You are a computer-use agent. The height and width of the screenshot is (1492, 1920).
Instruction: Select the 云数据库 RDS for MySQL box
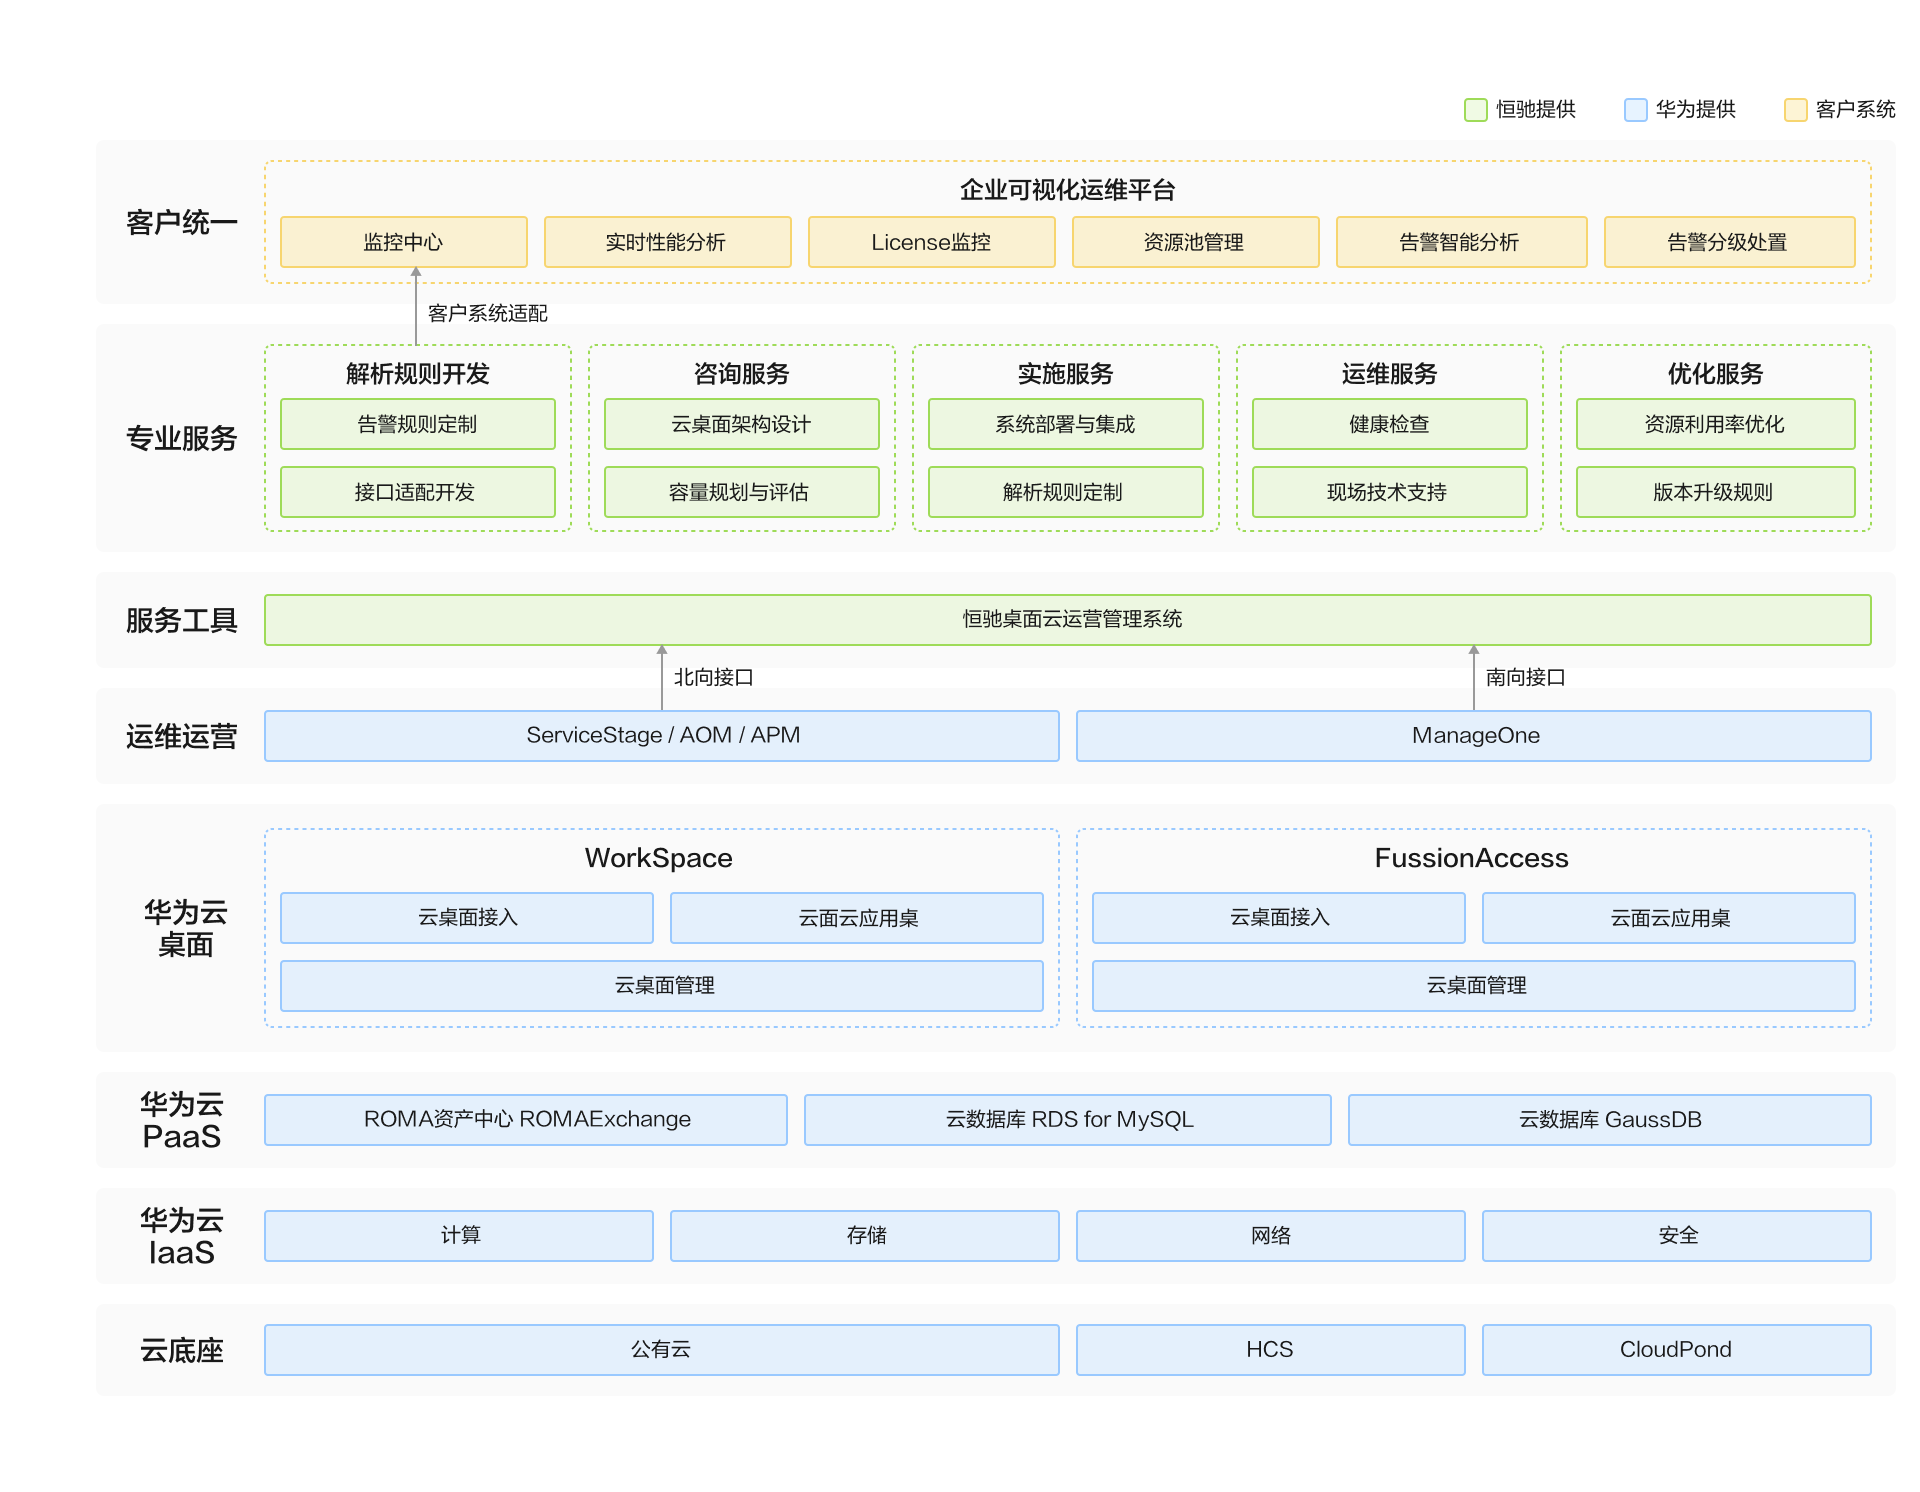1068,1120
